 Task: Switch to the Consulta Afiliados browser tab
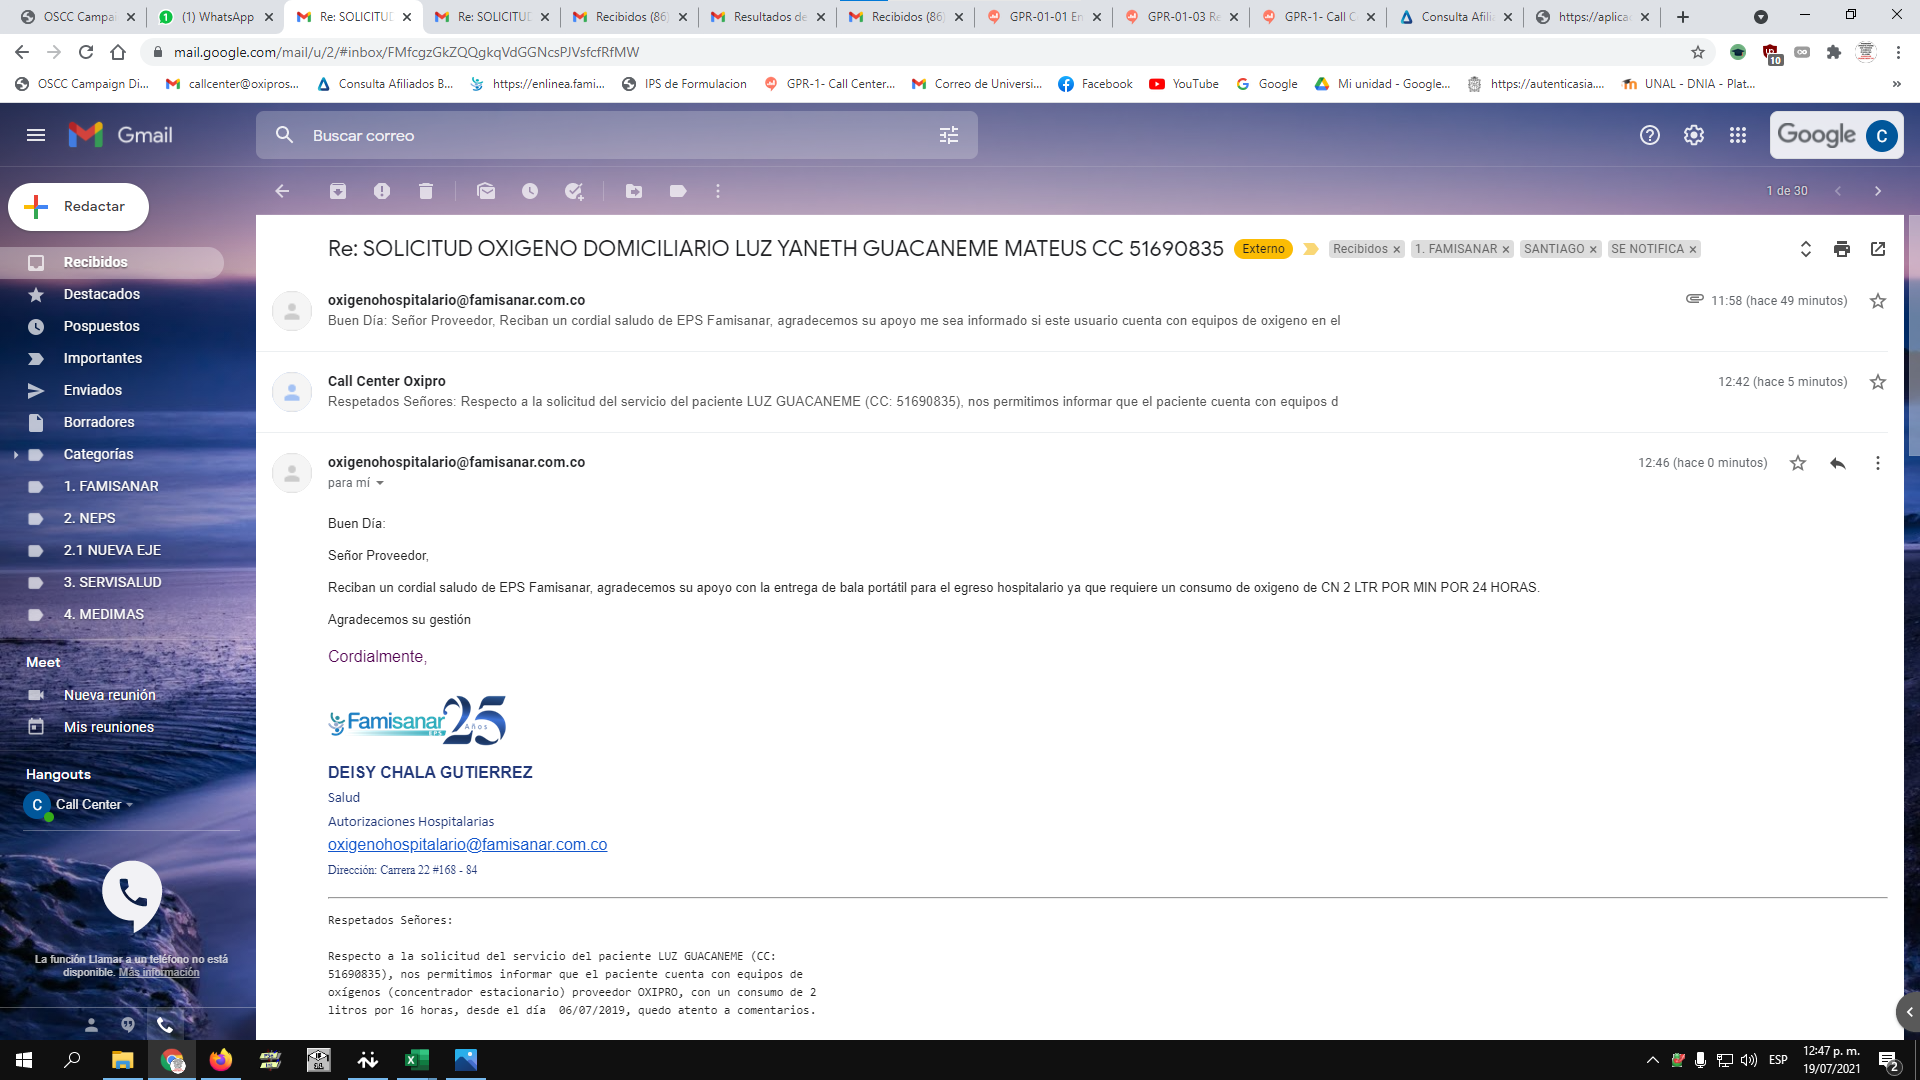(1455, 17)
